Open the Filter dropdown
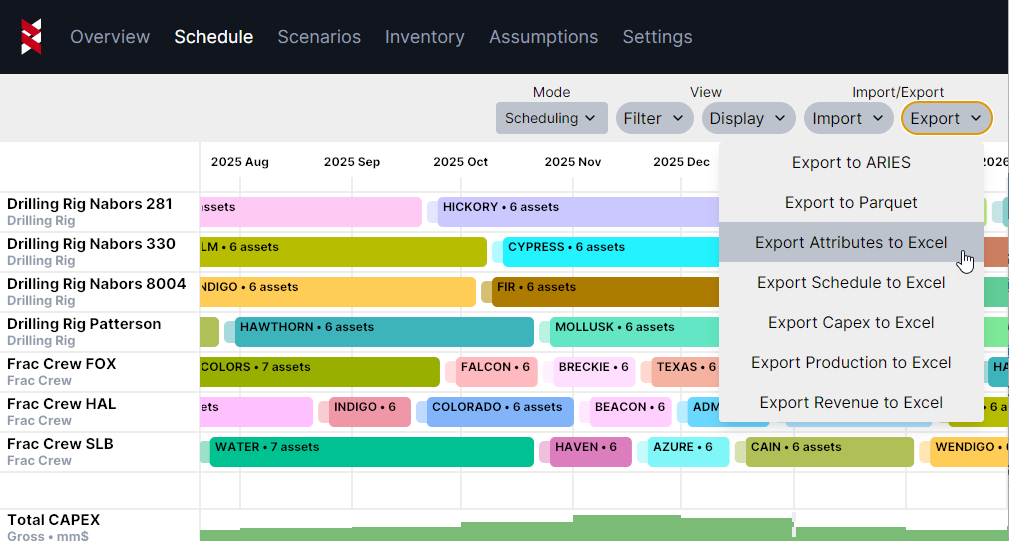Screen dimensions: 1009x541 (654, 118)
